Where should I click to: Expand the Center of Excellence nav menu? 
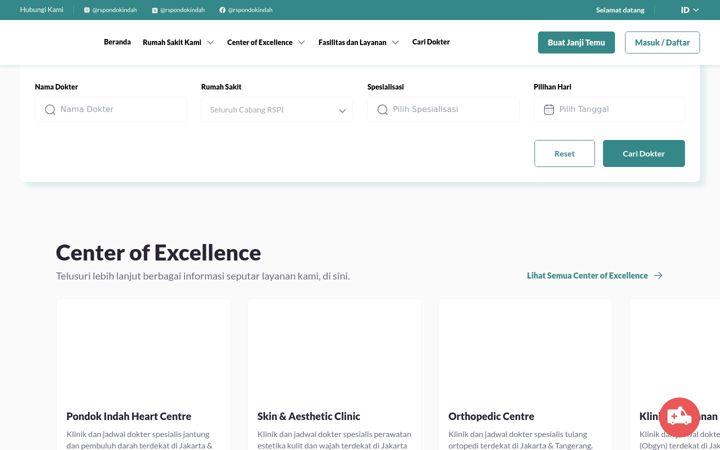coord(266,42)
